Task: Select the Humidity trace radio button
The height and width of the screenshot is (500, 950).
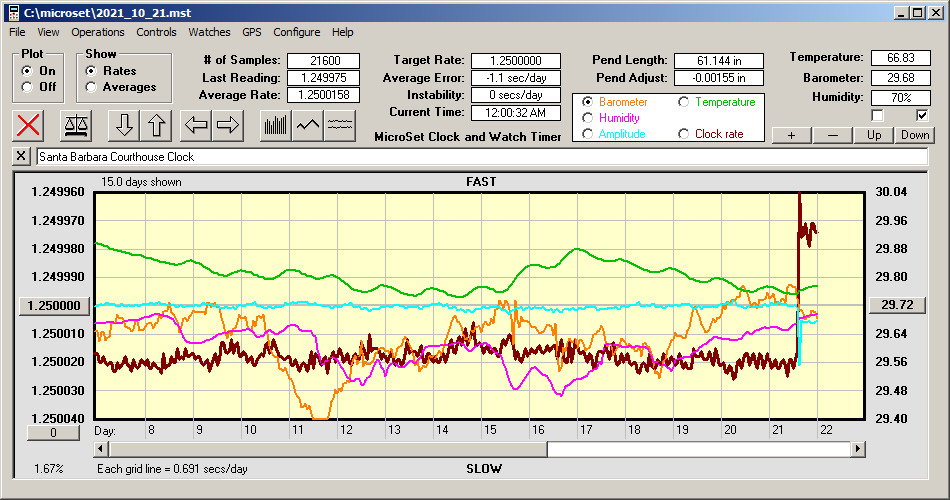Action: [x=587, y=118]
